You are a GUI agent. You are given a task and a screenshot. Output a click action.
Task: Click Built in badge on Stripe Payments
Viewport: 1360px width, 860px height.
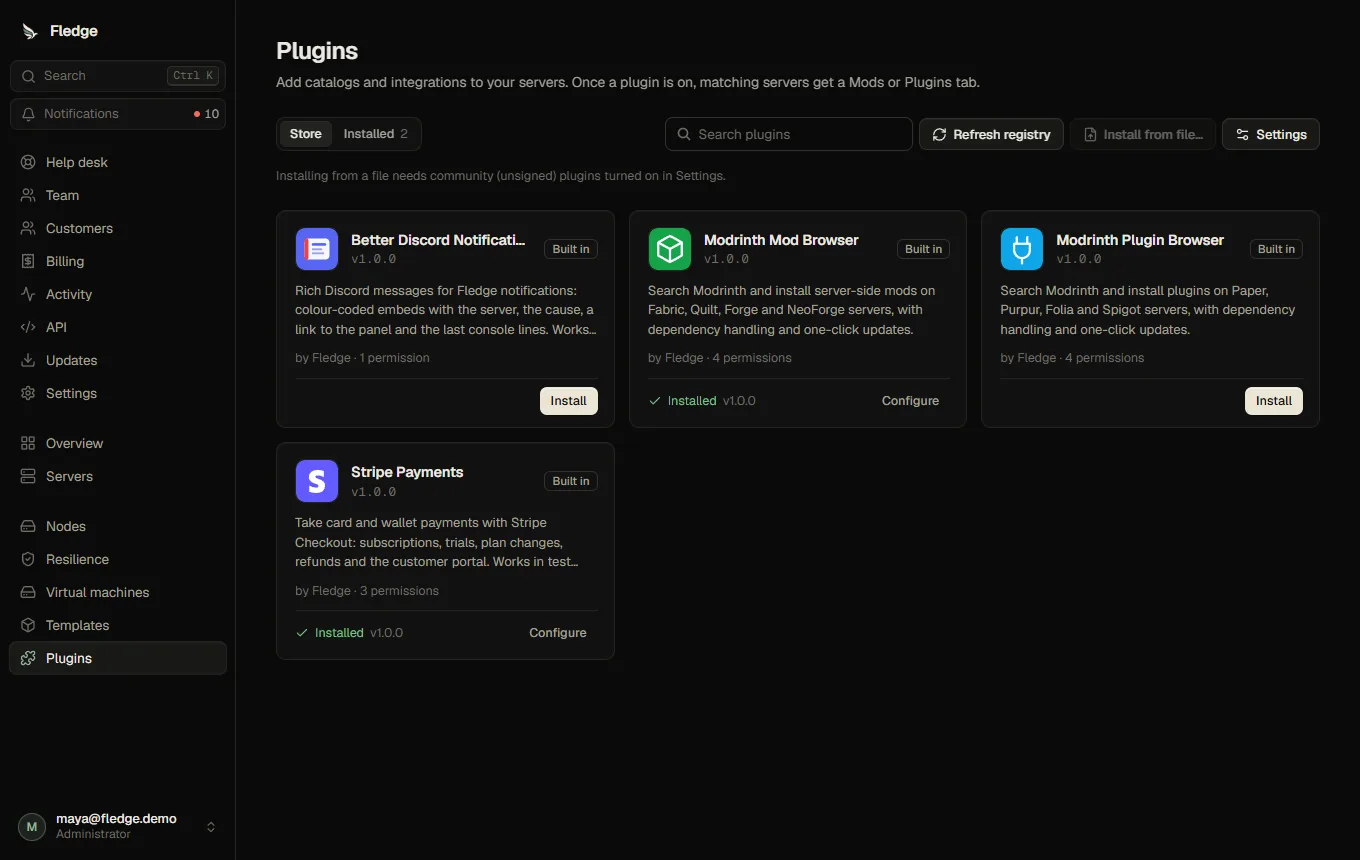coord(571,481)
